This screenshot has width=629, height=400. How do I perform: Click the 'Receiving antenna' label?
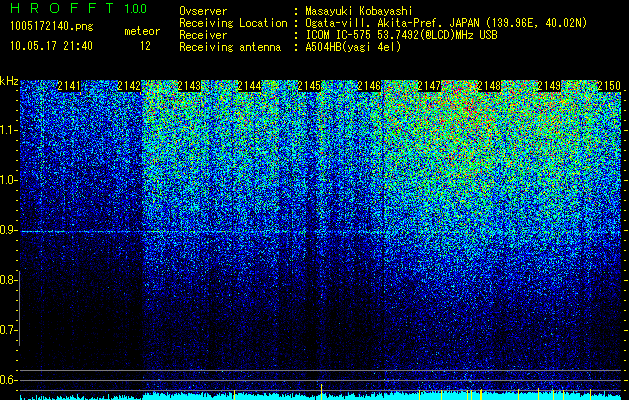[230, 47]
